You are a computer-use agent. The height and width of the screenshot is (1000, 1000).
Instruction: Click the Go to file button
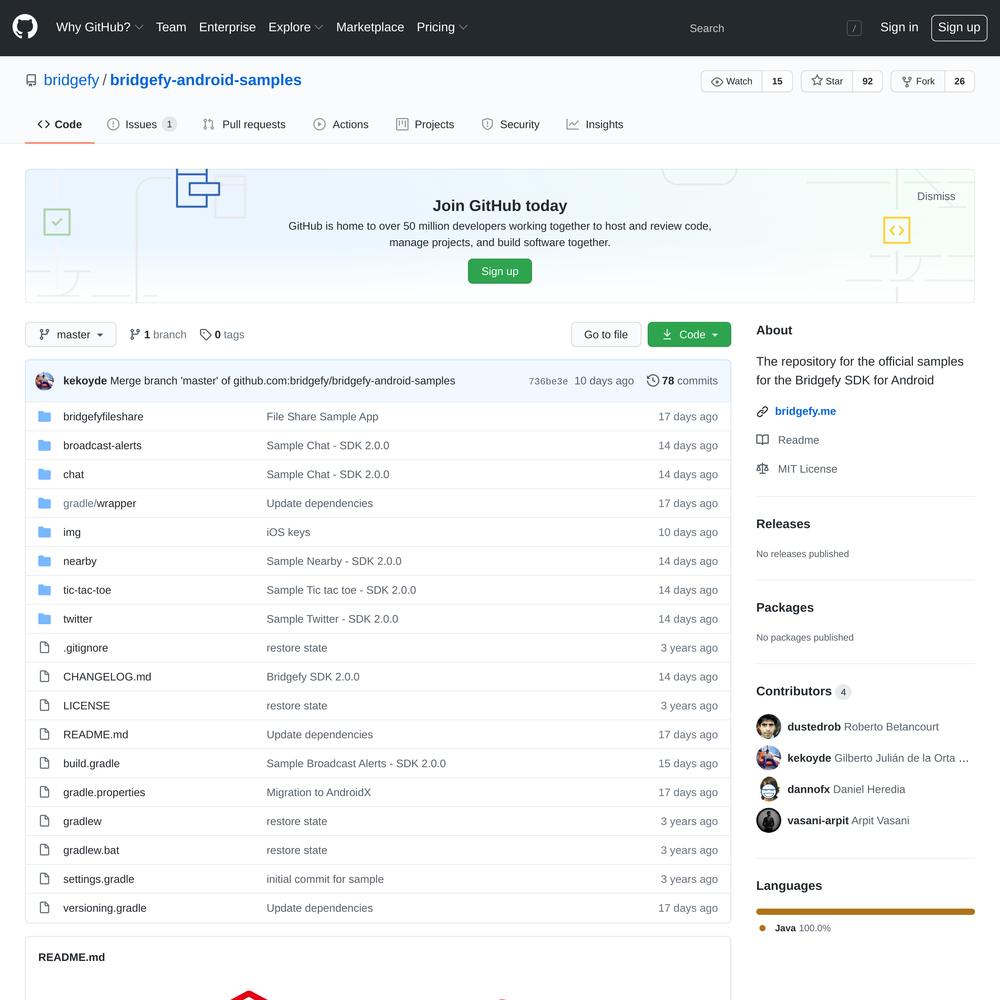[606, 335]
